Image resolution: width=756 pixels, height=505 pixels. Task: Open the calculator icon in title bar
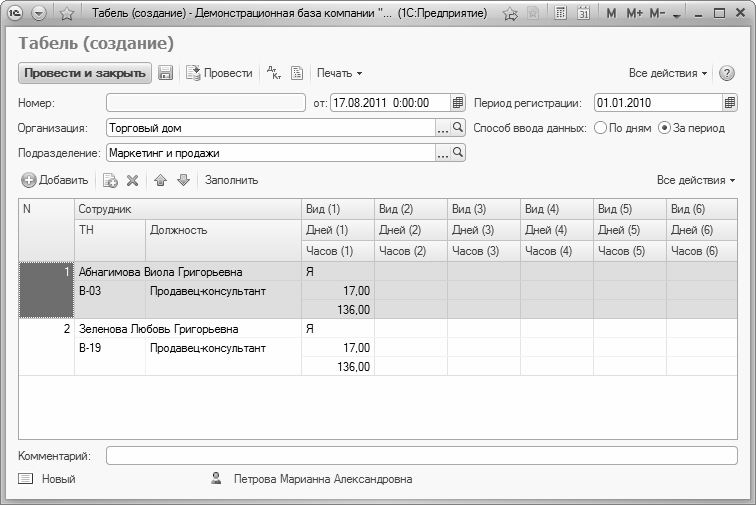tap(561, 14)
